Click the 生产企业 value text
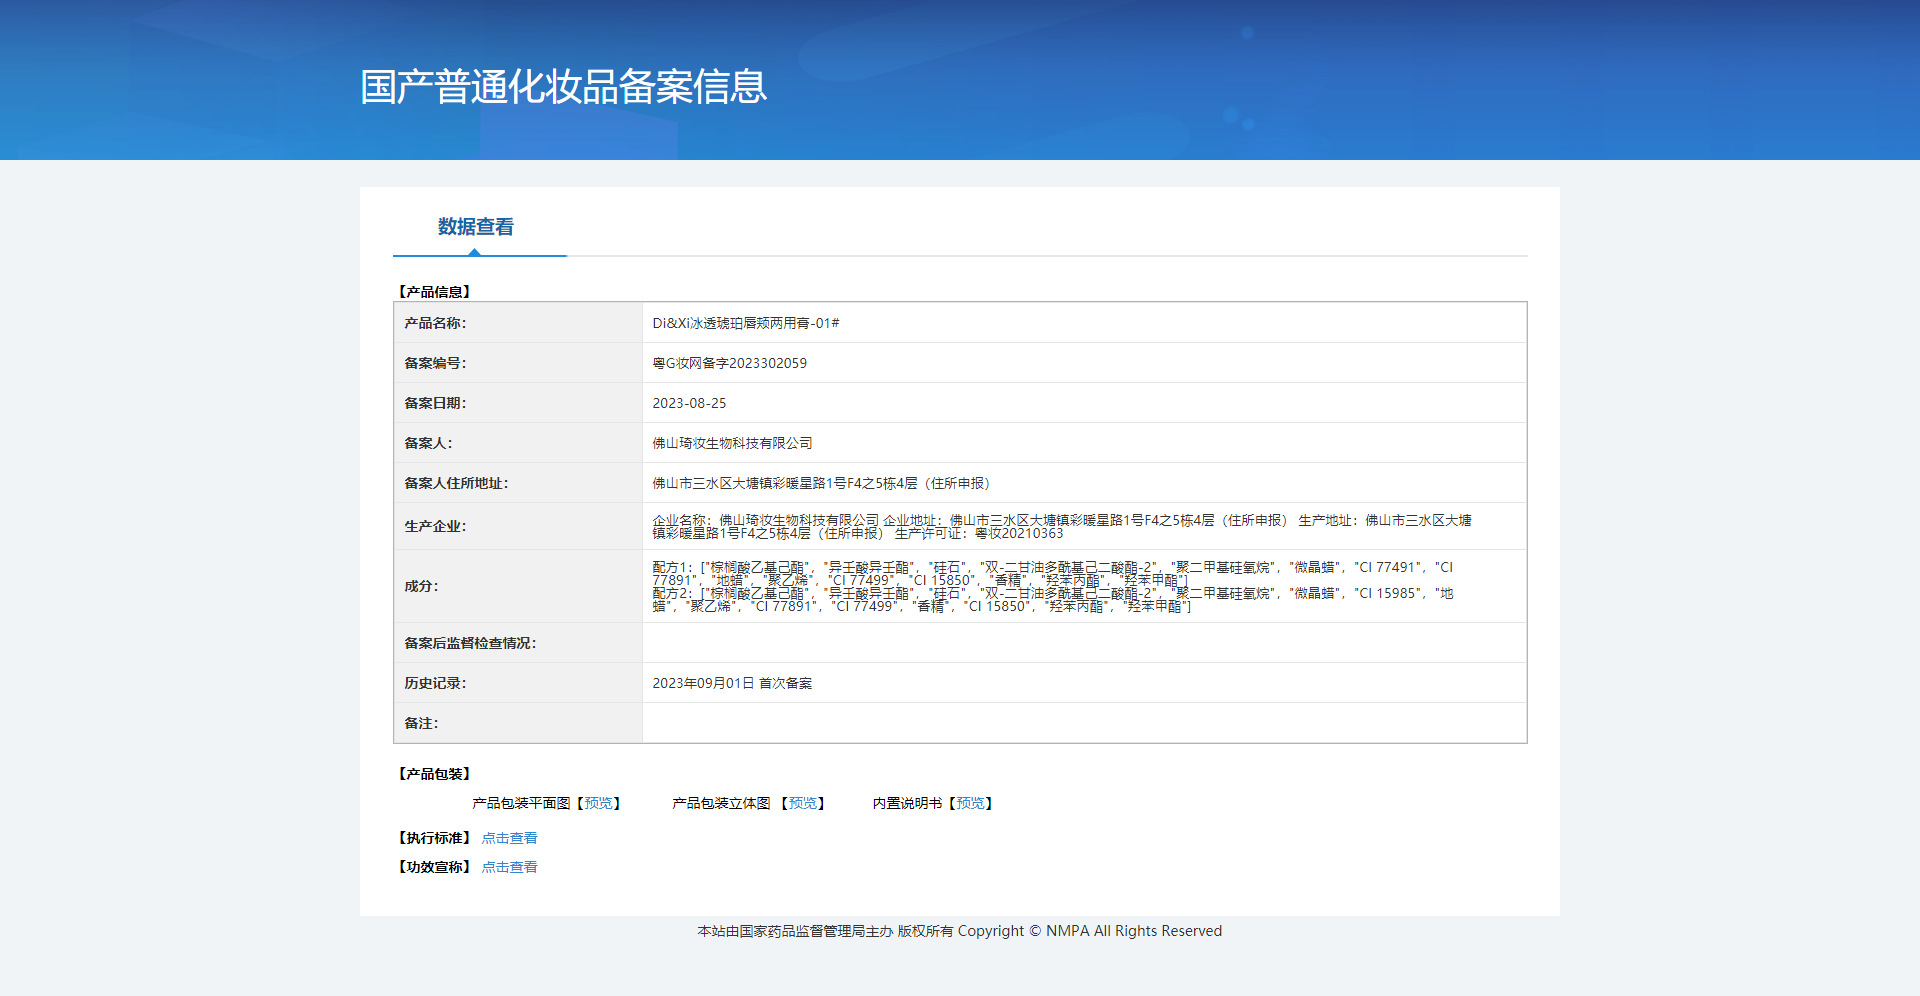The image size is (1920, 996). tap(1062, 526)
